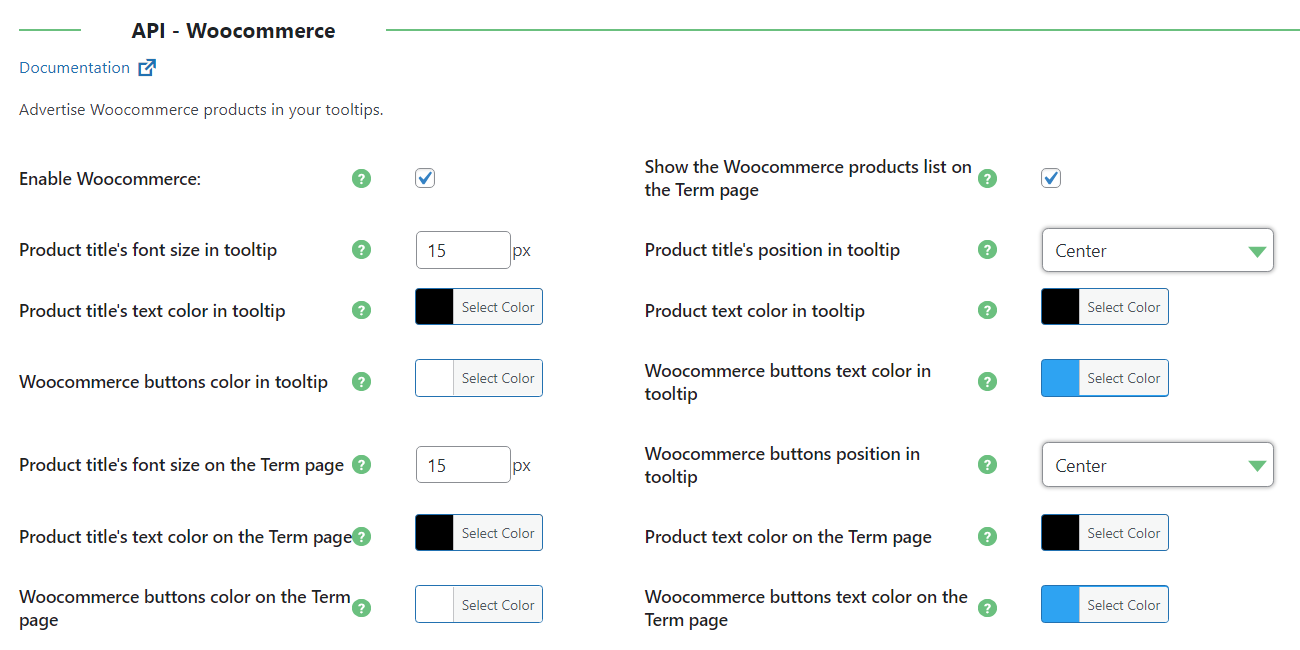Open Woocommerce buttons position in tooltip dropdown
The image size is (1300, 650).
point(1158,465)
